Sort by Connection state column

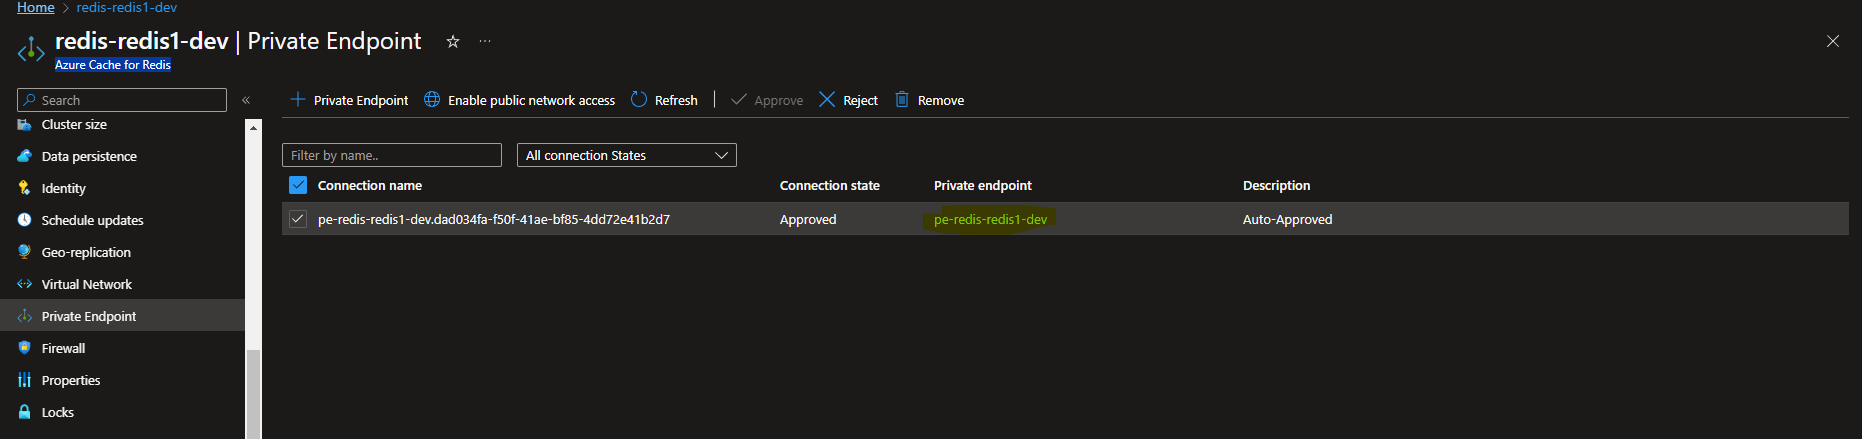click(x=830, y=185)
